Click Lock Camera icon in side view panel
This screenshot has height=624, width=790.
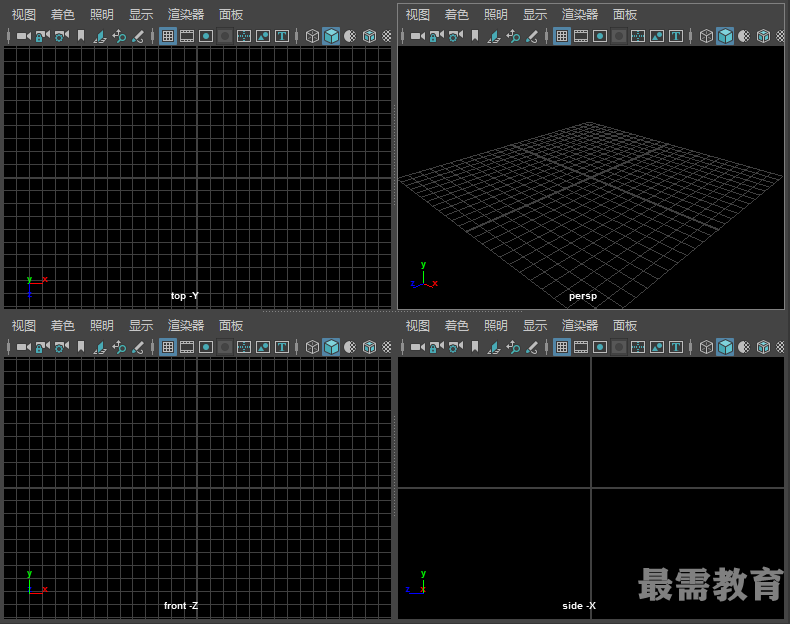click(x=437, y=347)
